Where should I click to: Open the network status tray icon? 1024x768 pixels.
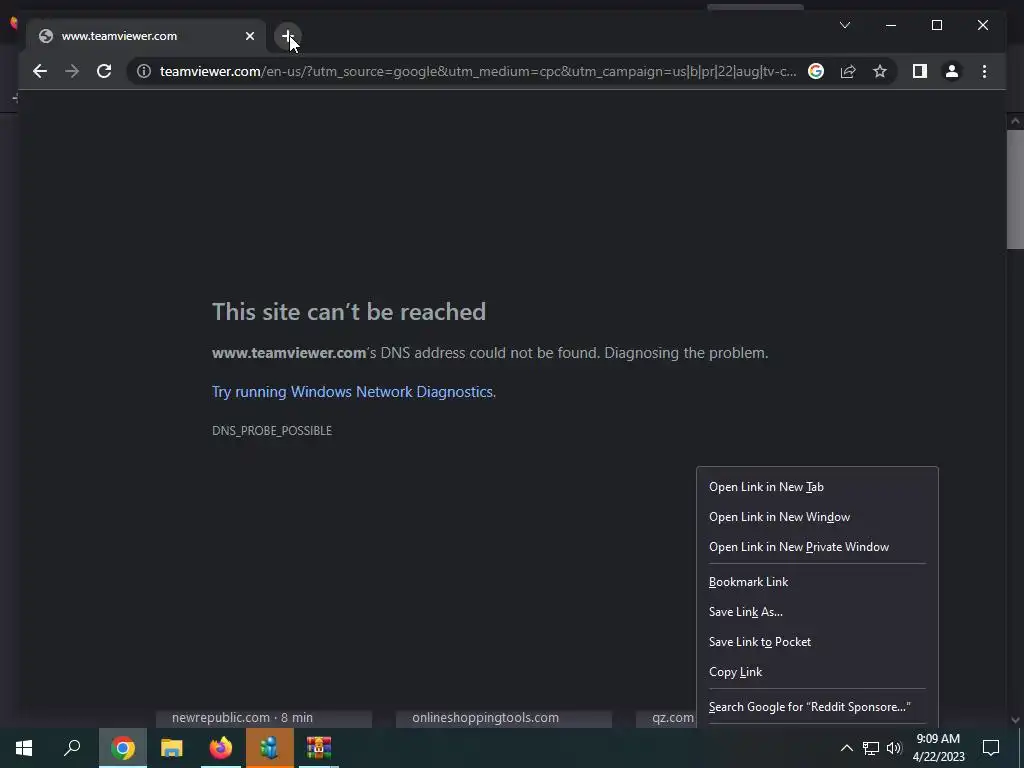click(x=871, y=748)
